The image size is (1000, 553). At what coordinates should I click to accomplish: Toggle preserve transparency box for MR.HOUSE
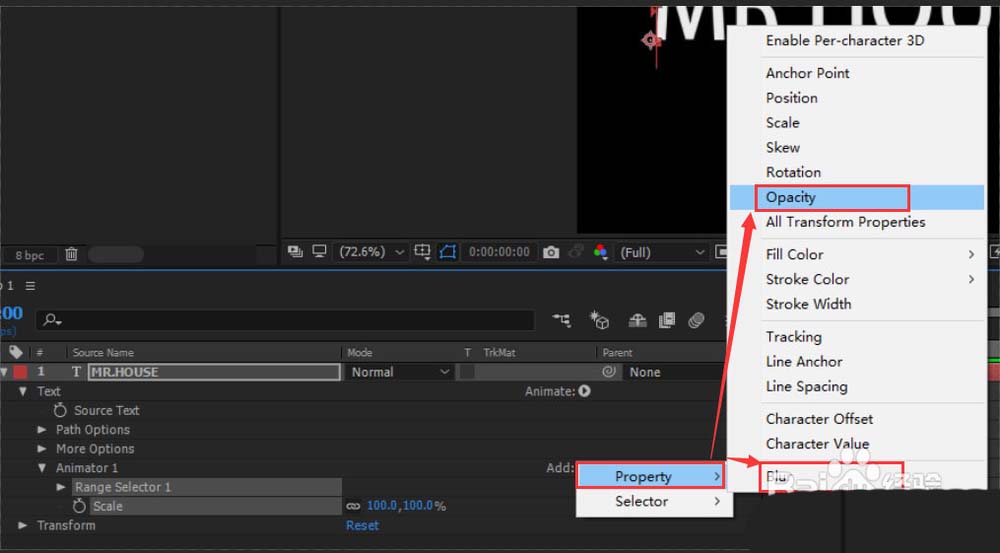coord(467,372)
